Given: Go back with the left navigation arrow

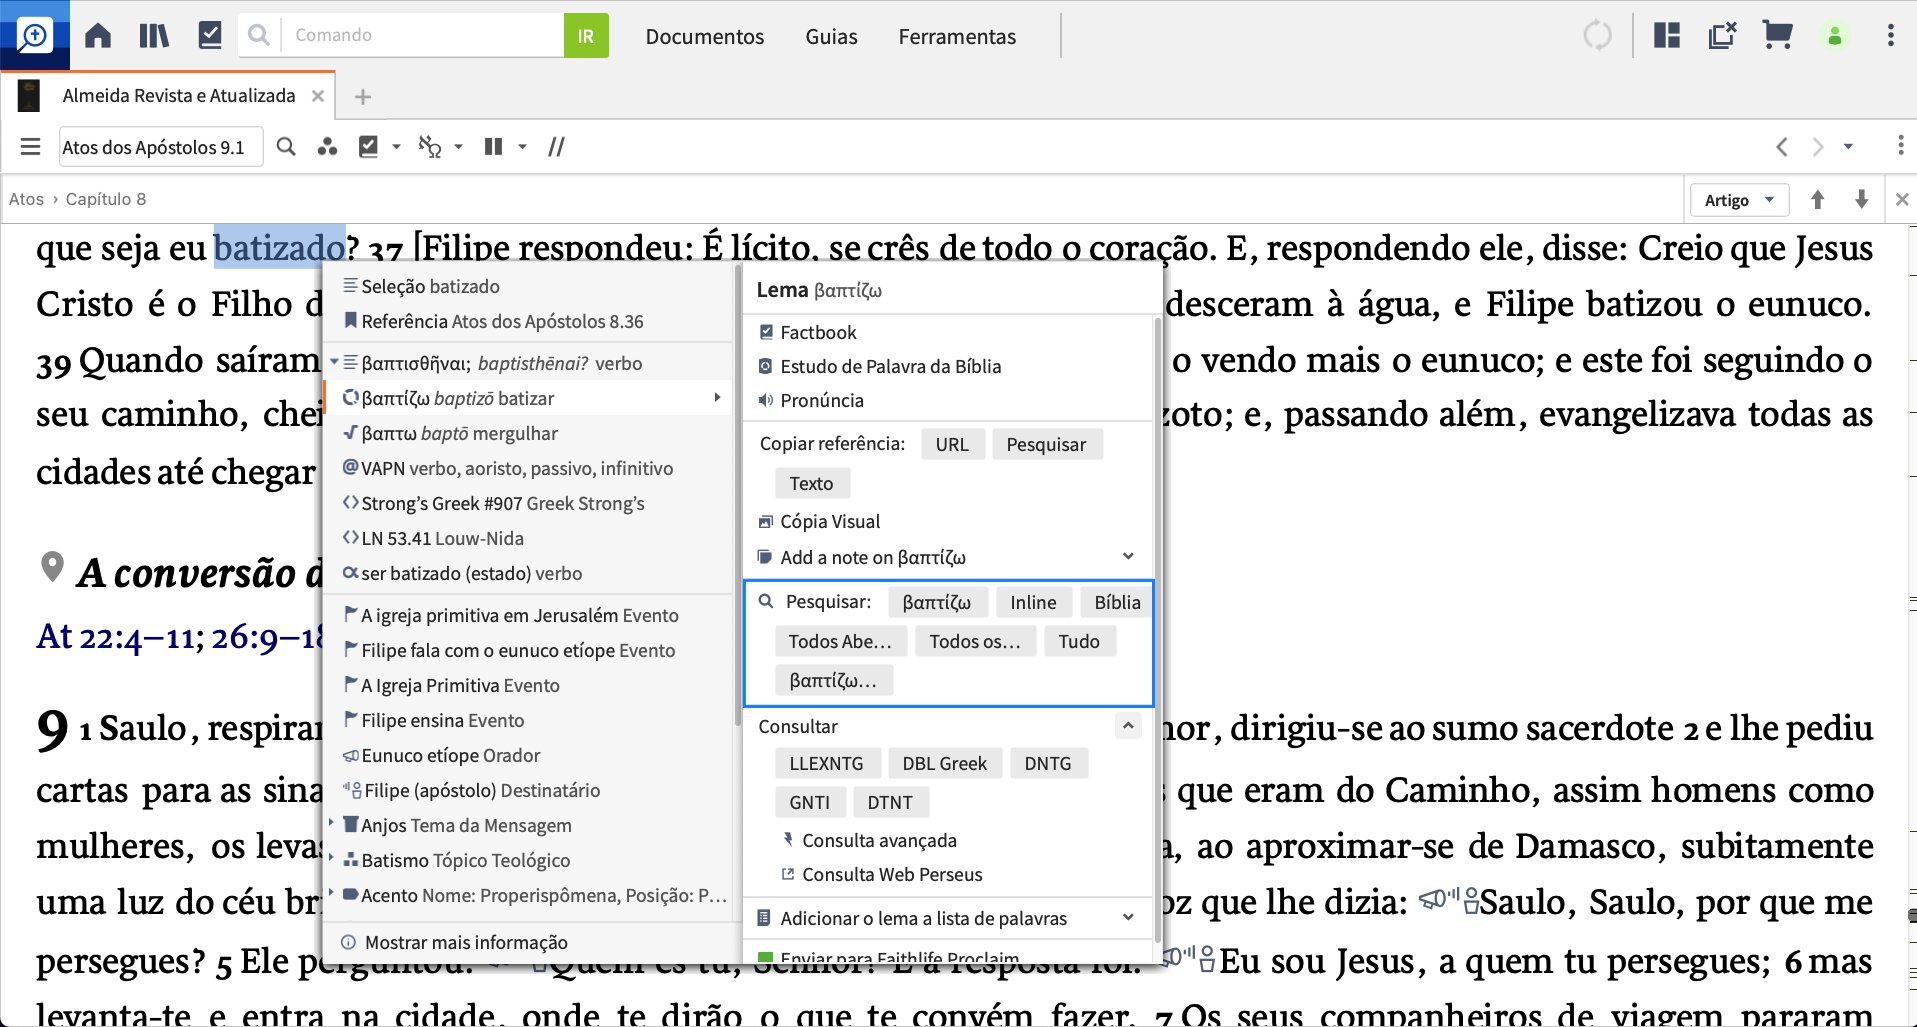Looking at the screenshot, I should click(1782, 147).
